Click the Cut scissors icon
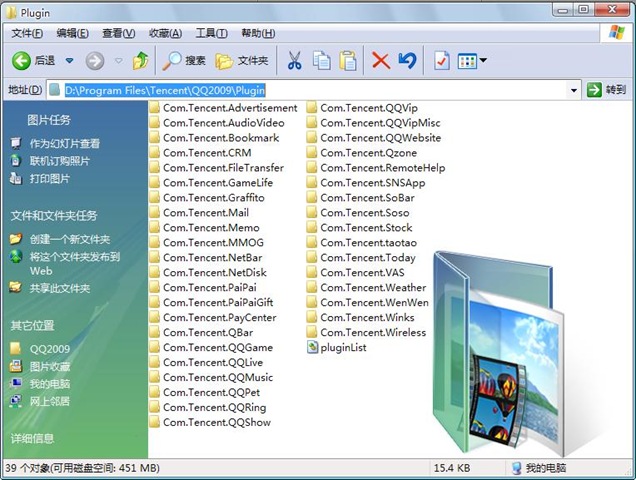 click(x=294, y=61)
